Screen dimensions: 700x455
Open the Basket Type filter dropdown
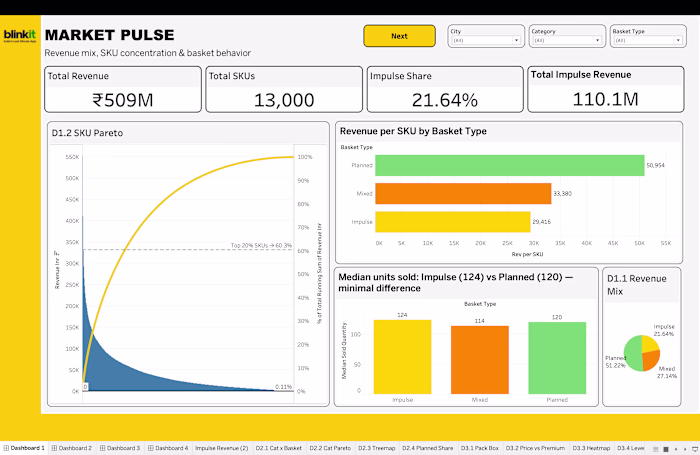coord(648,40)
